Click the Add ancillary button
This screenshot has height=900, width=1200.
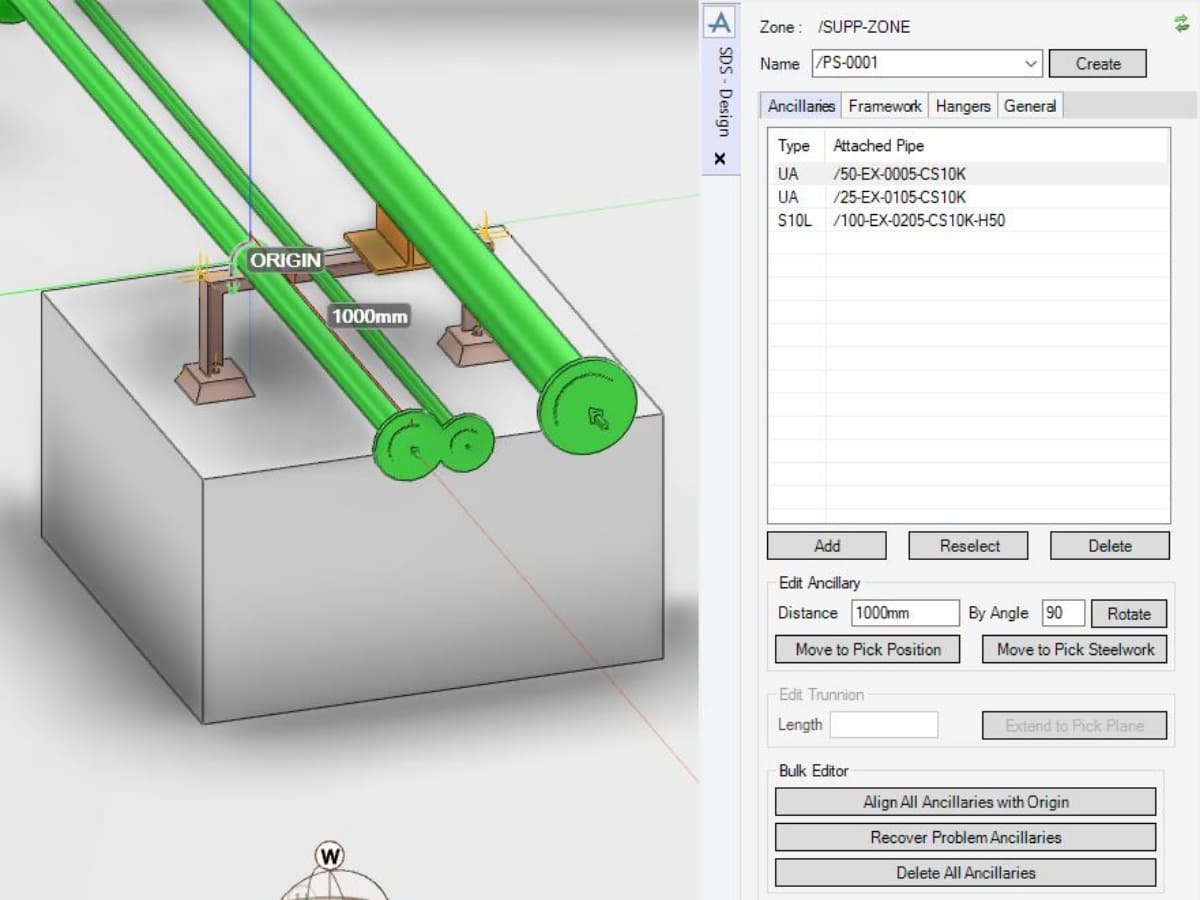coord(826,546)
